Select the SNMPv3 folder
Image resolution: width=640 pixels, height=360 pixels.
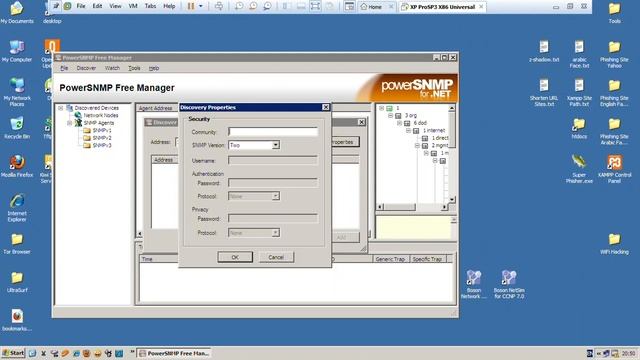click(x=97, y=145)
